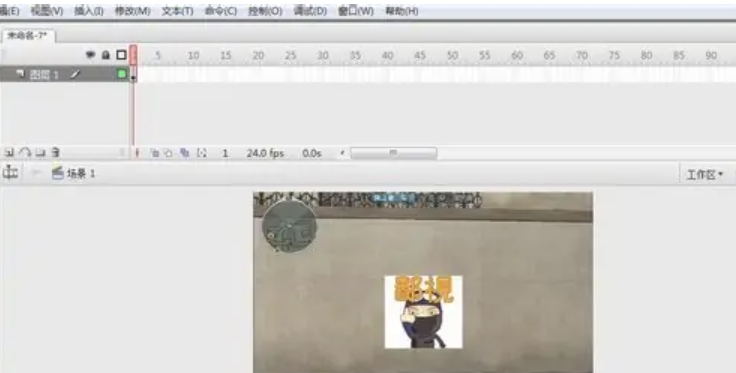Click the current frame number 1

click(225, 153)
